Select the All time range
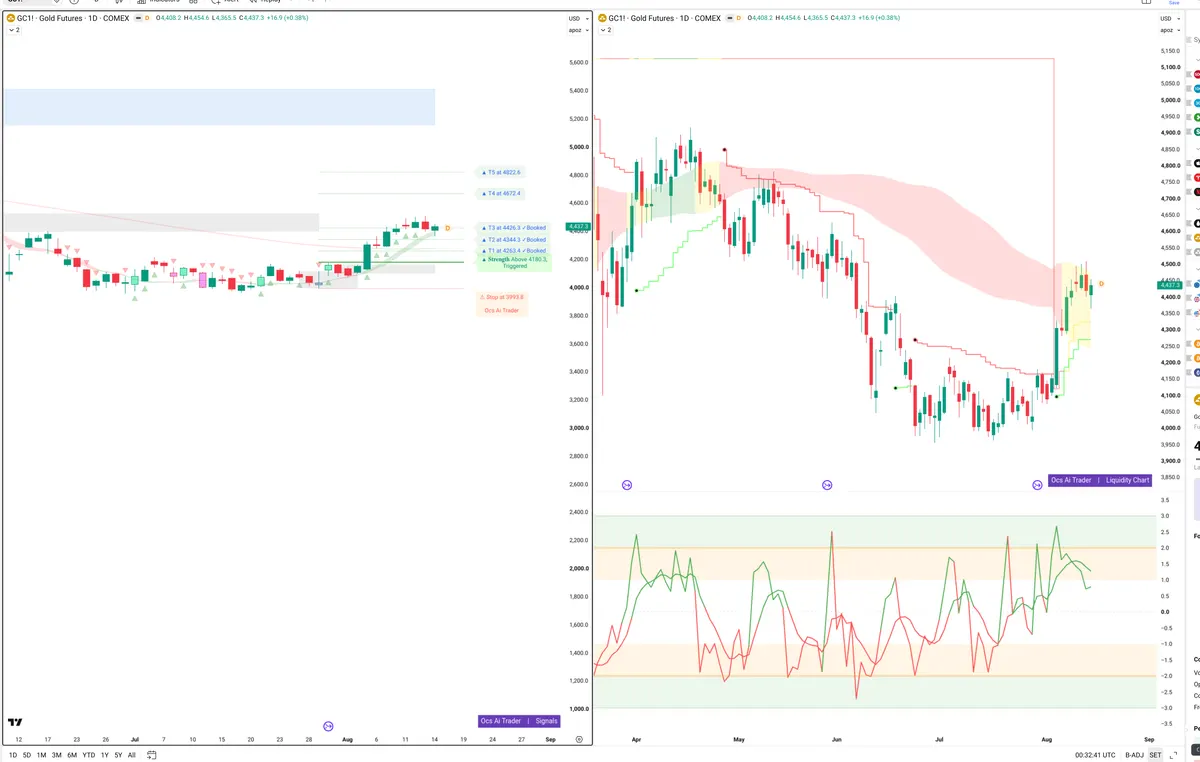This screenshot has width=1200, height=762. [131, 755]
